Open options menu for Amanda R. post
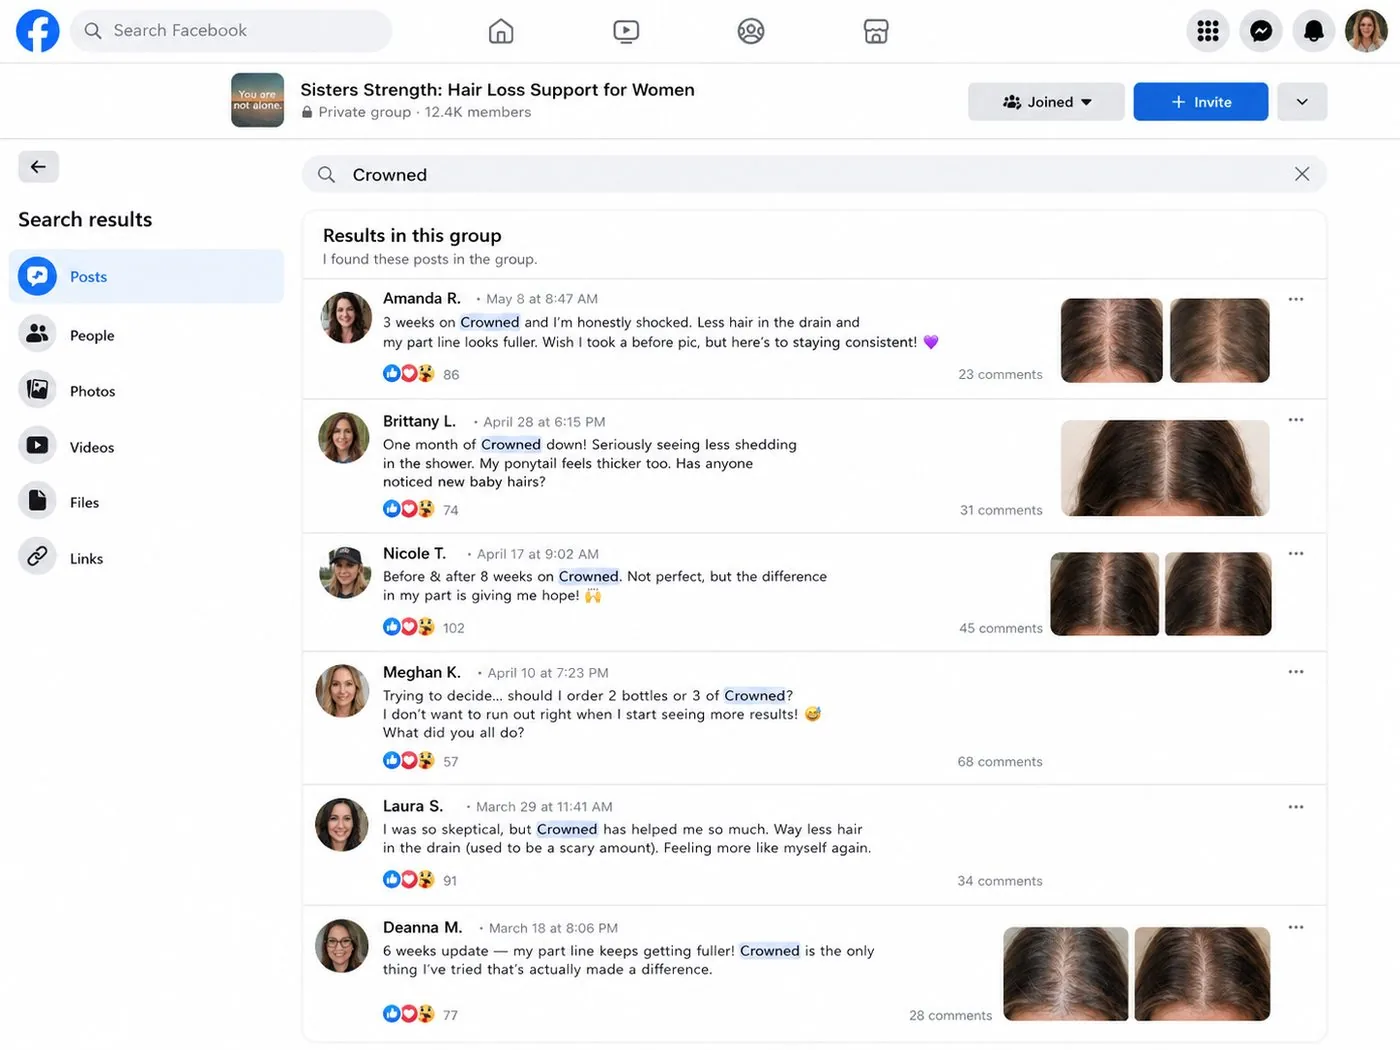1400x1050 pixels. click(1296, 299)
